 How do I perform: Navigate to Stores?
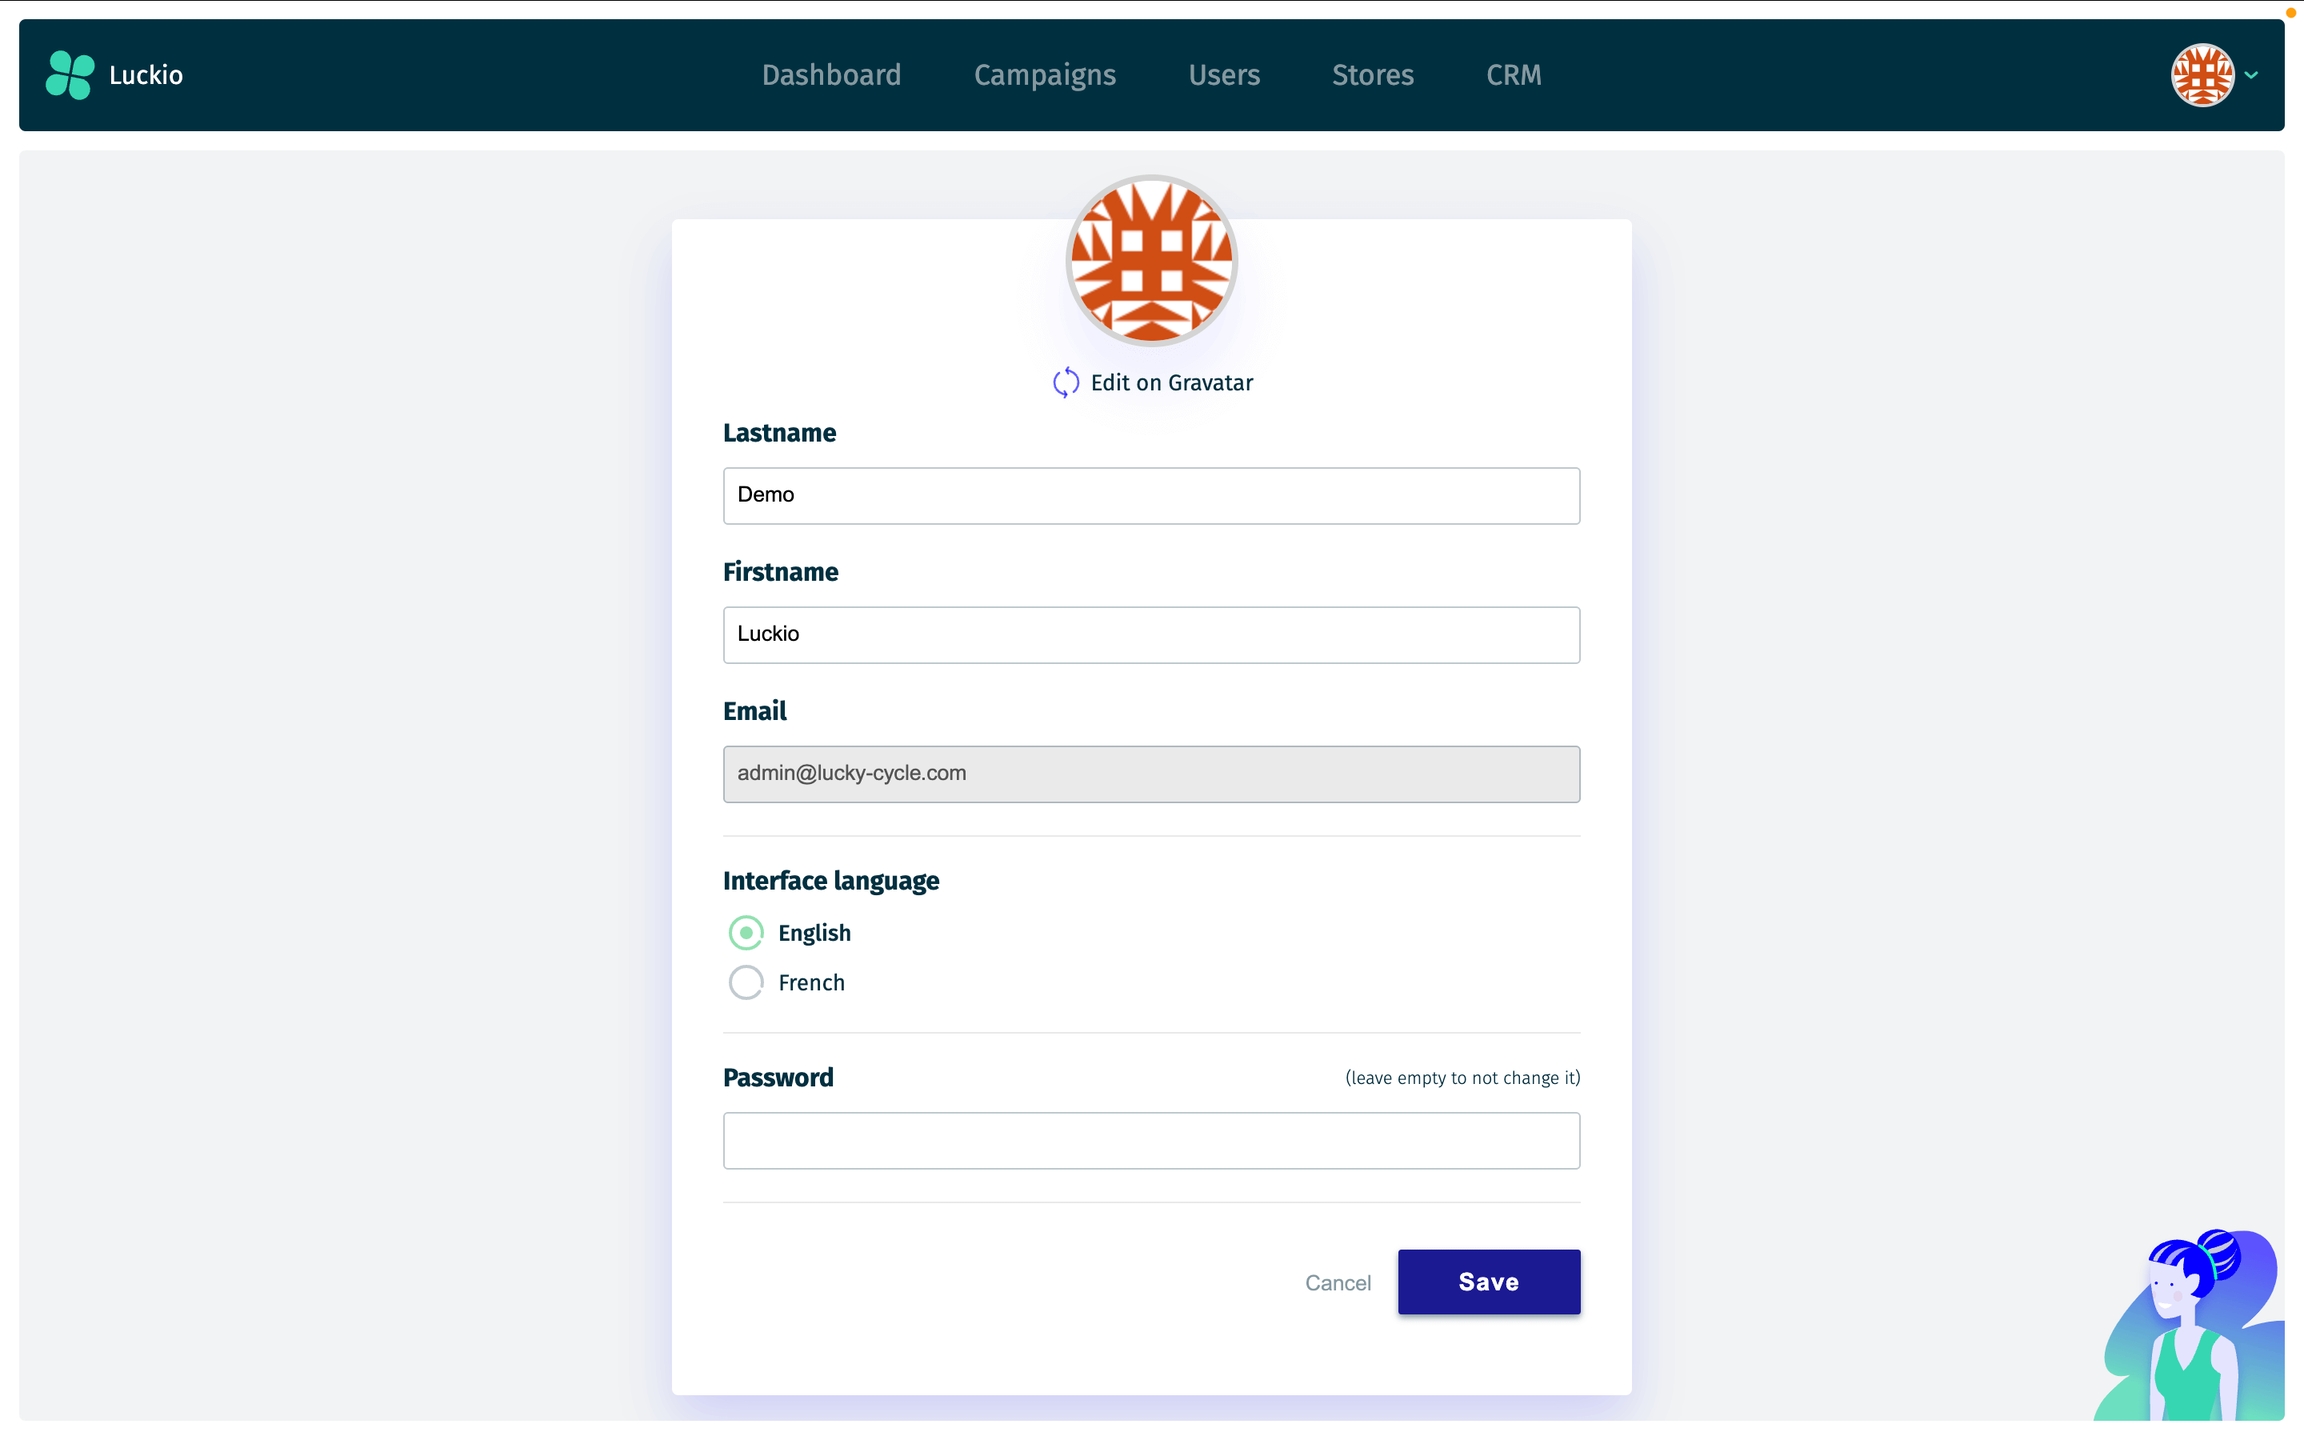click(x=1372, y=75)
